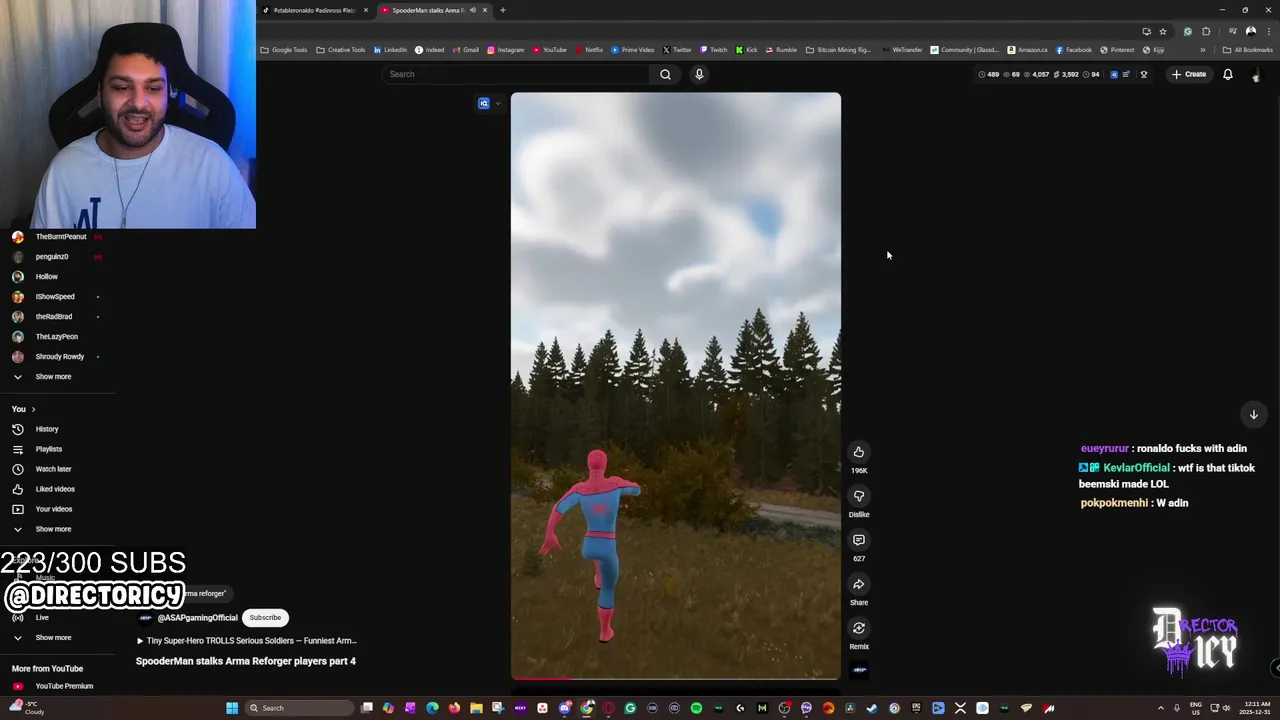Click the search magnifier button
This screenshot has height=720, width=1280.
click(x=665, y=74)
